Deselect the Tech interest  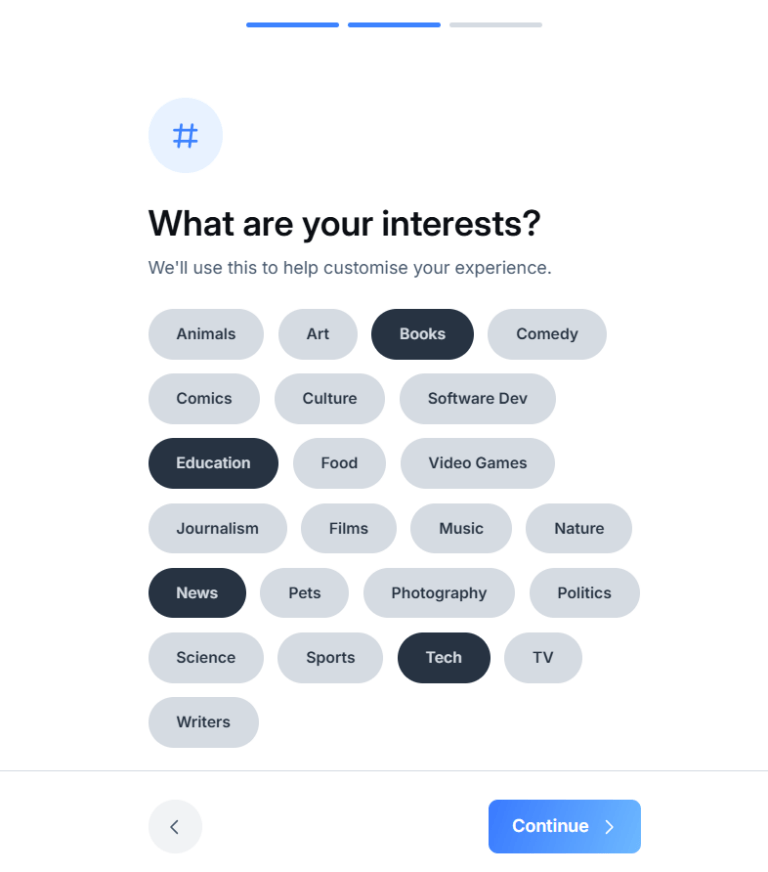[x=443, y=658]
